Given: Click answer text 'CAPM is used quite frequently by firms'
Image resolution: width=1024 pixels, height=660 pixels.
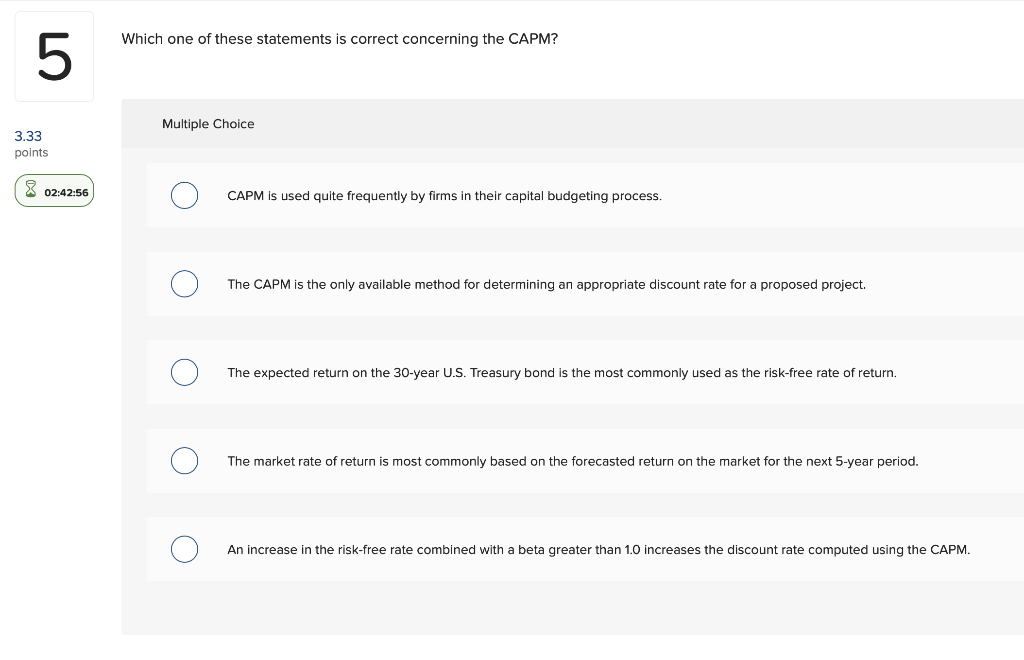Looking at the screenshot, I should click(x=444, y=196).
